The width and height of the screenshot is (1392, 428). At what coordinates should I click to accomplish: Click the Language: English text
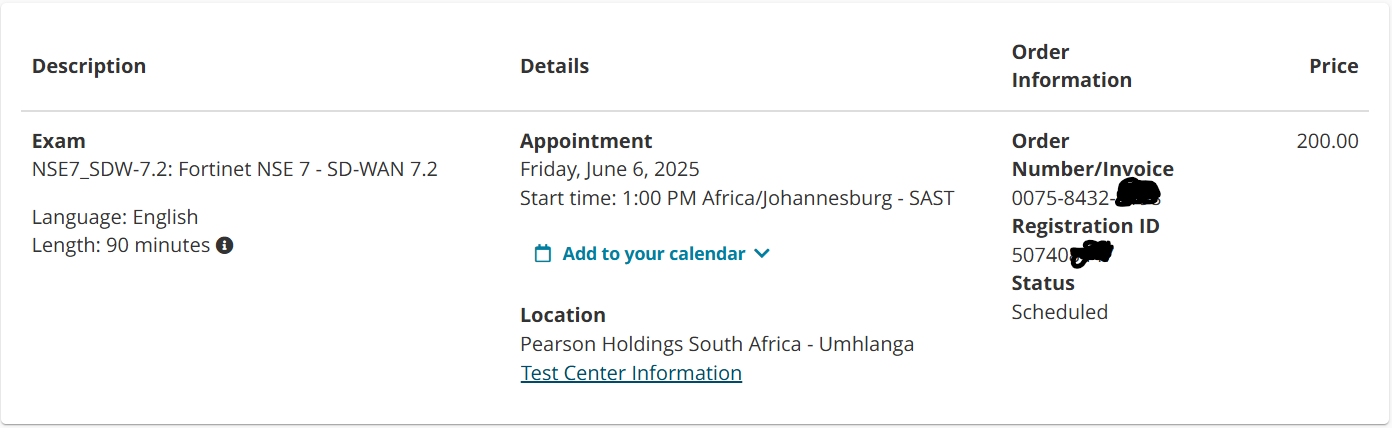(115, 217)
